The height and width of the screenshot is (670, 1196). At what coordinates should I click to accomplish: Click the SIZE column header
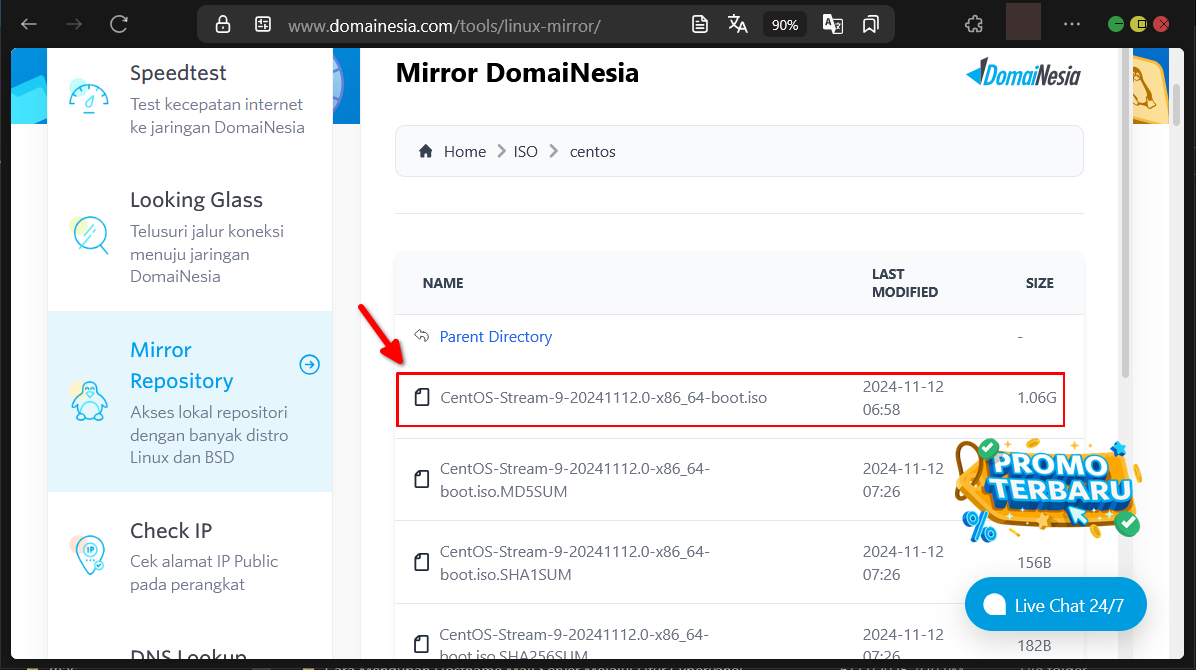click(1040, 283)
